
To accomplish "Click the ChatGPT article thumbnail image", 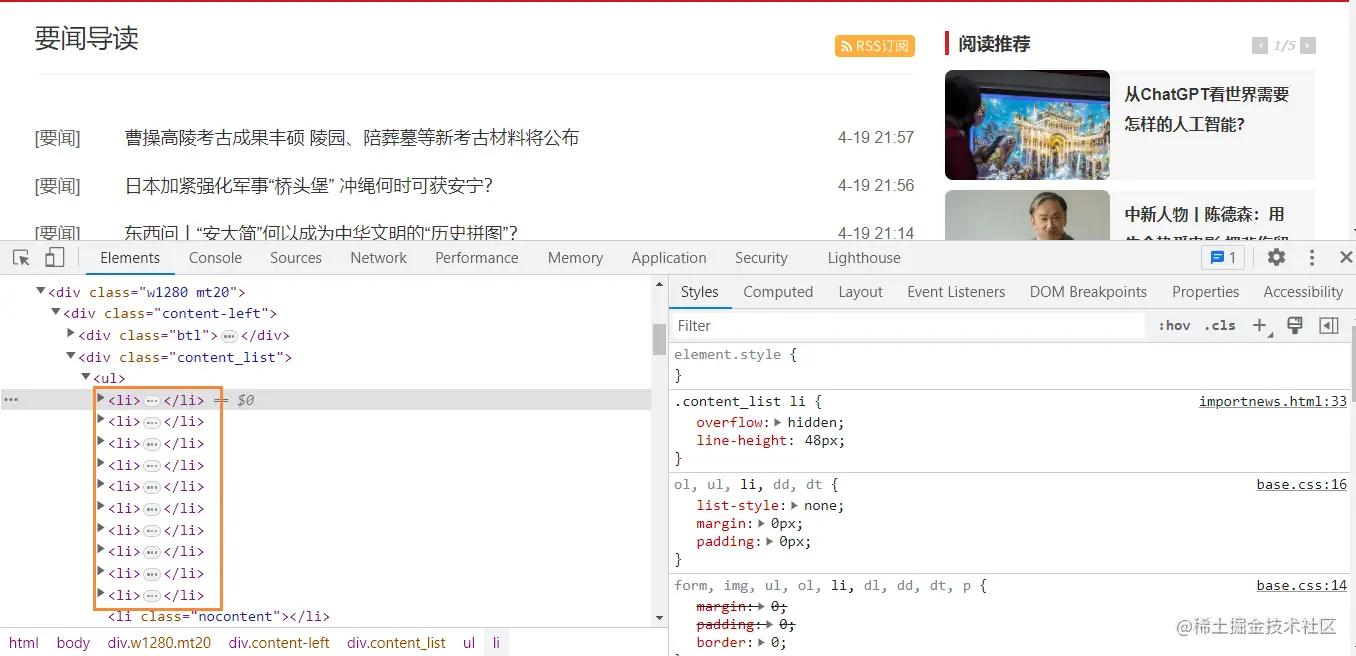I will (1027, 125).
